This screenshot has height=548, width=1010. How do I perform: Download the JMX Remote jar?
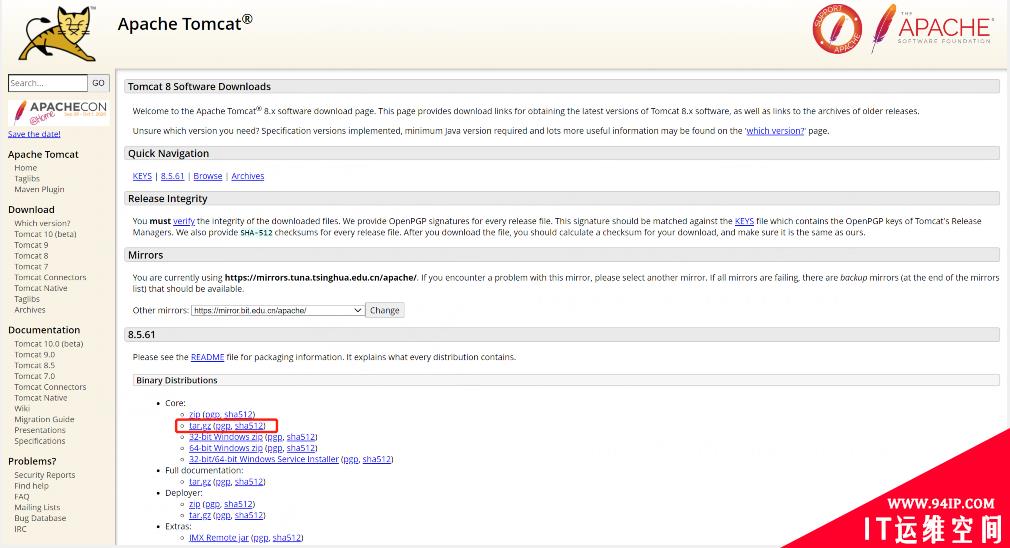[219, 537]
